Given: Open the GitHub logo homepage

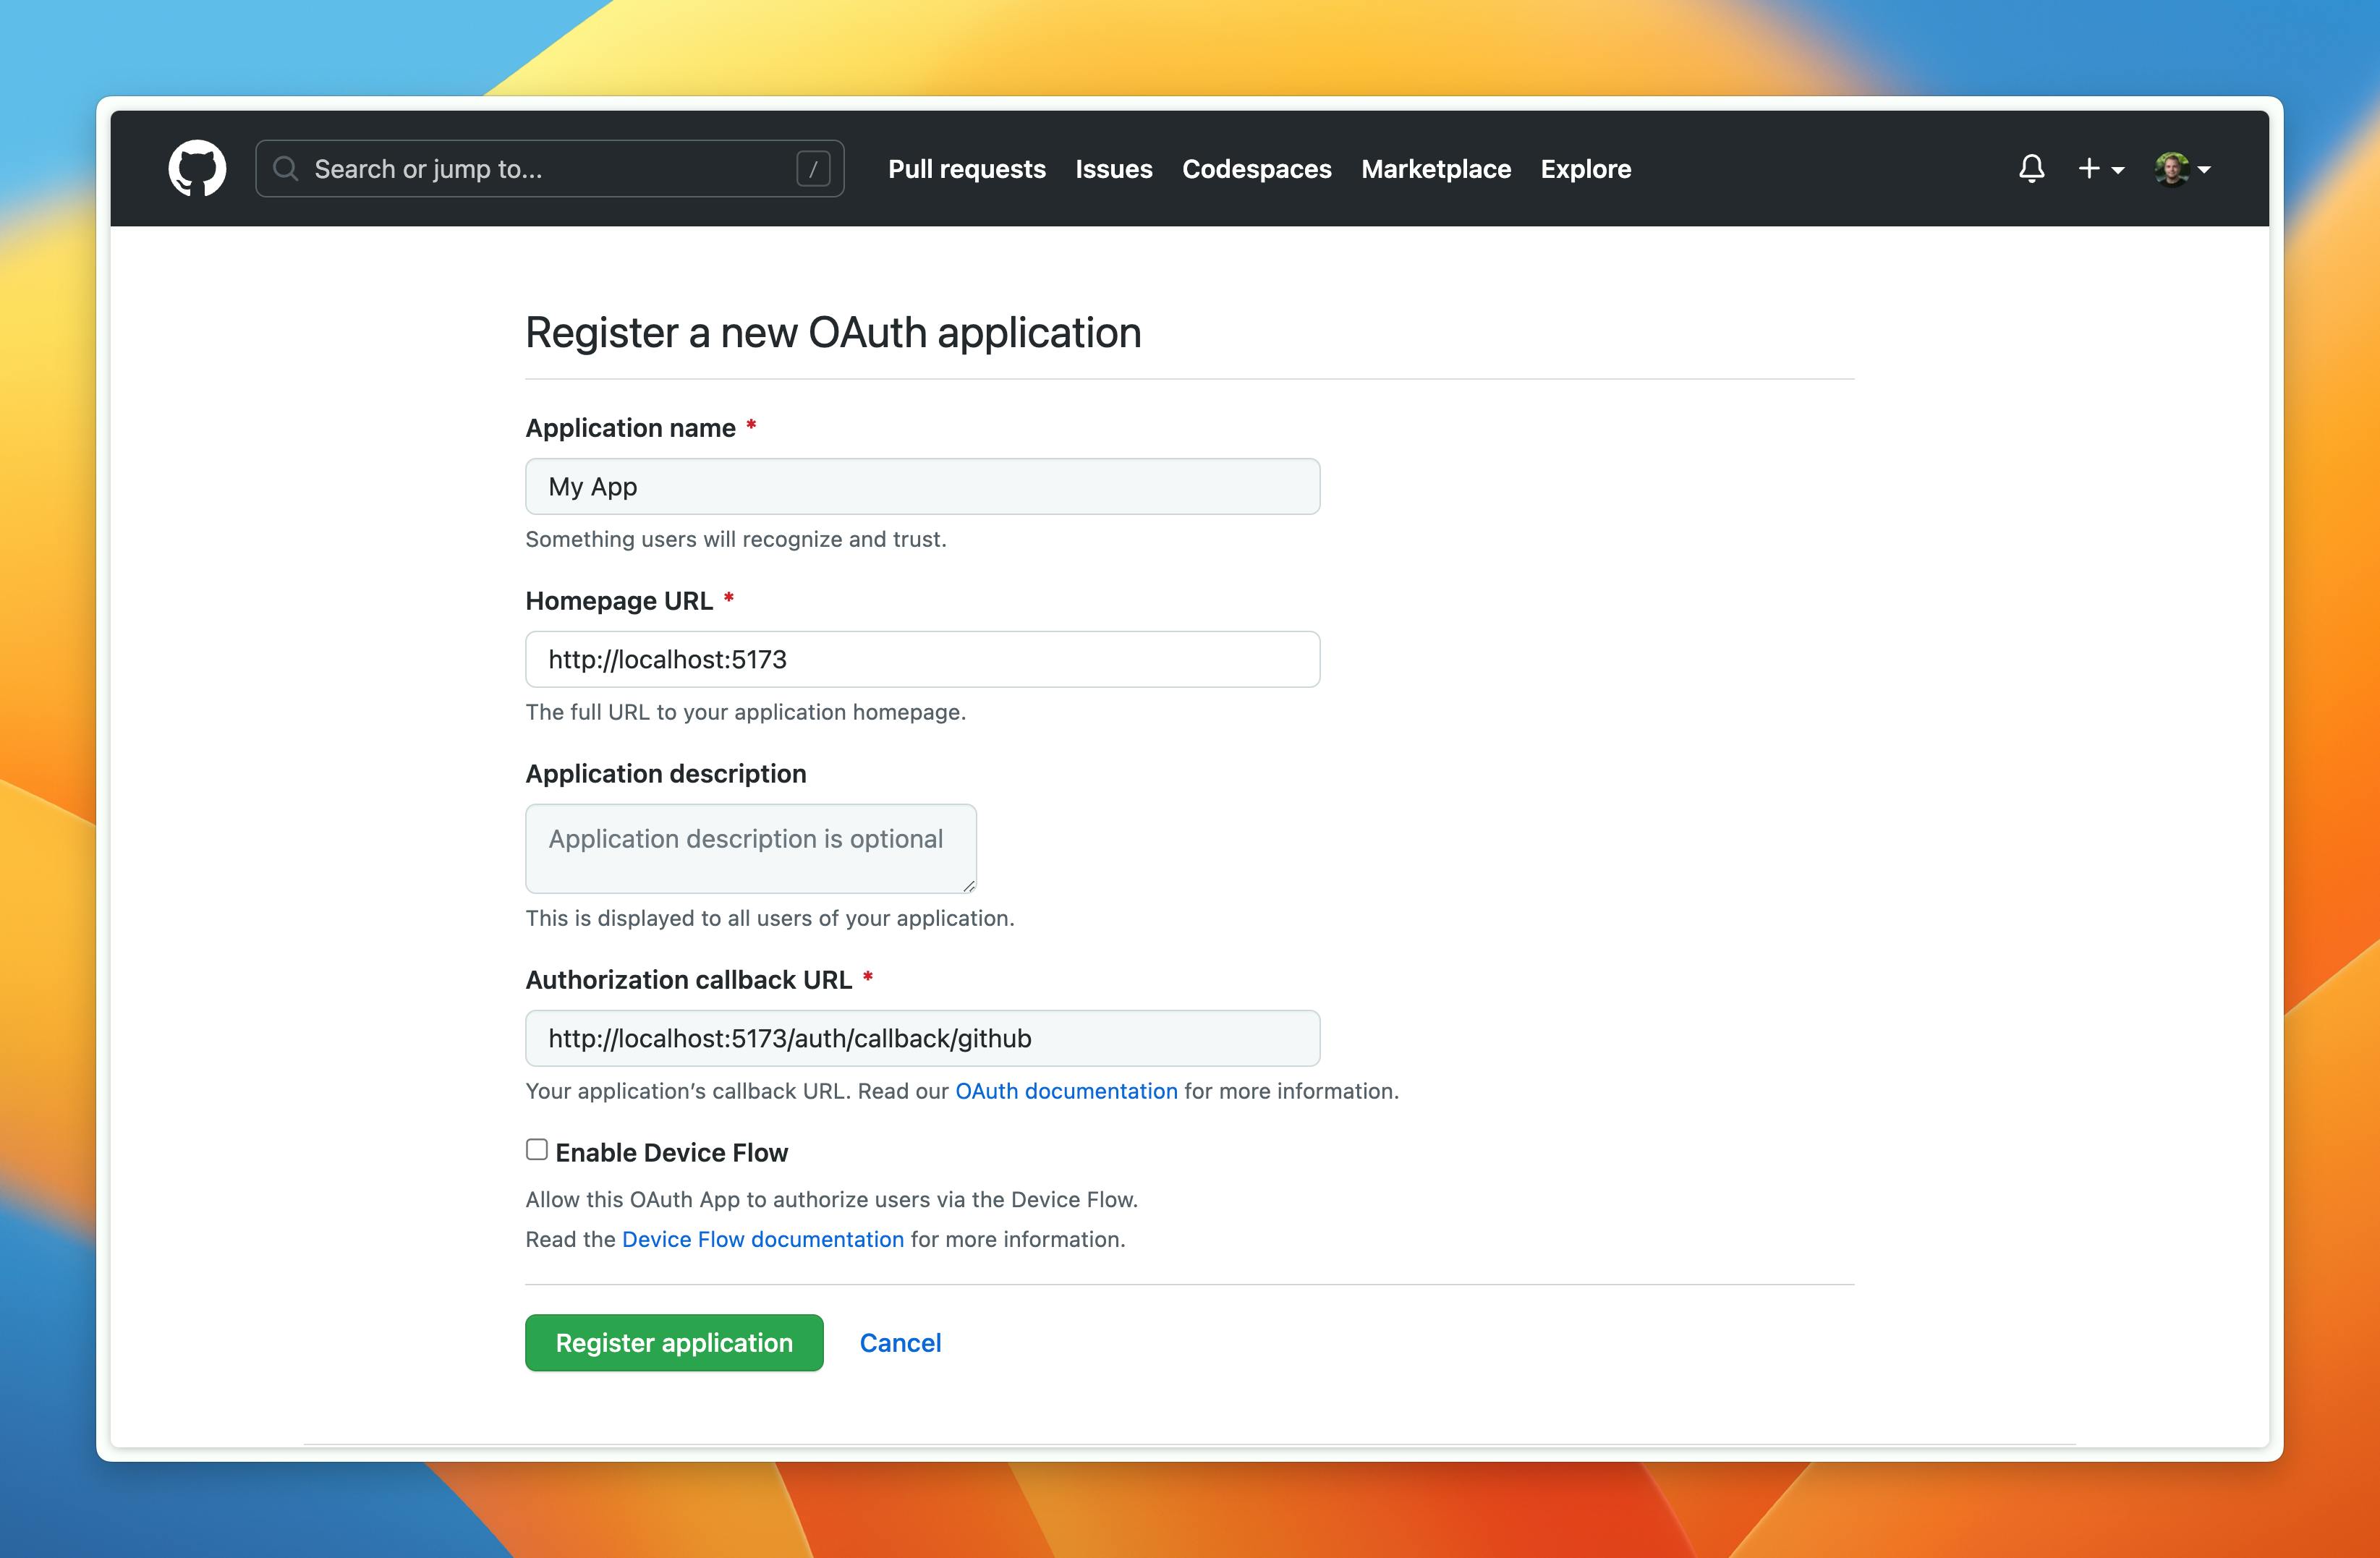Looking at the screenshot, I should [197, 168].
